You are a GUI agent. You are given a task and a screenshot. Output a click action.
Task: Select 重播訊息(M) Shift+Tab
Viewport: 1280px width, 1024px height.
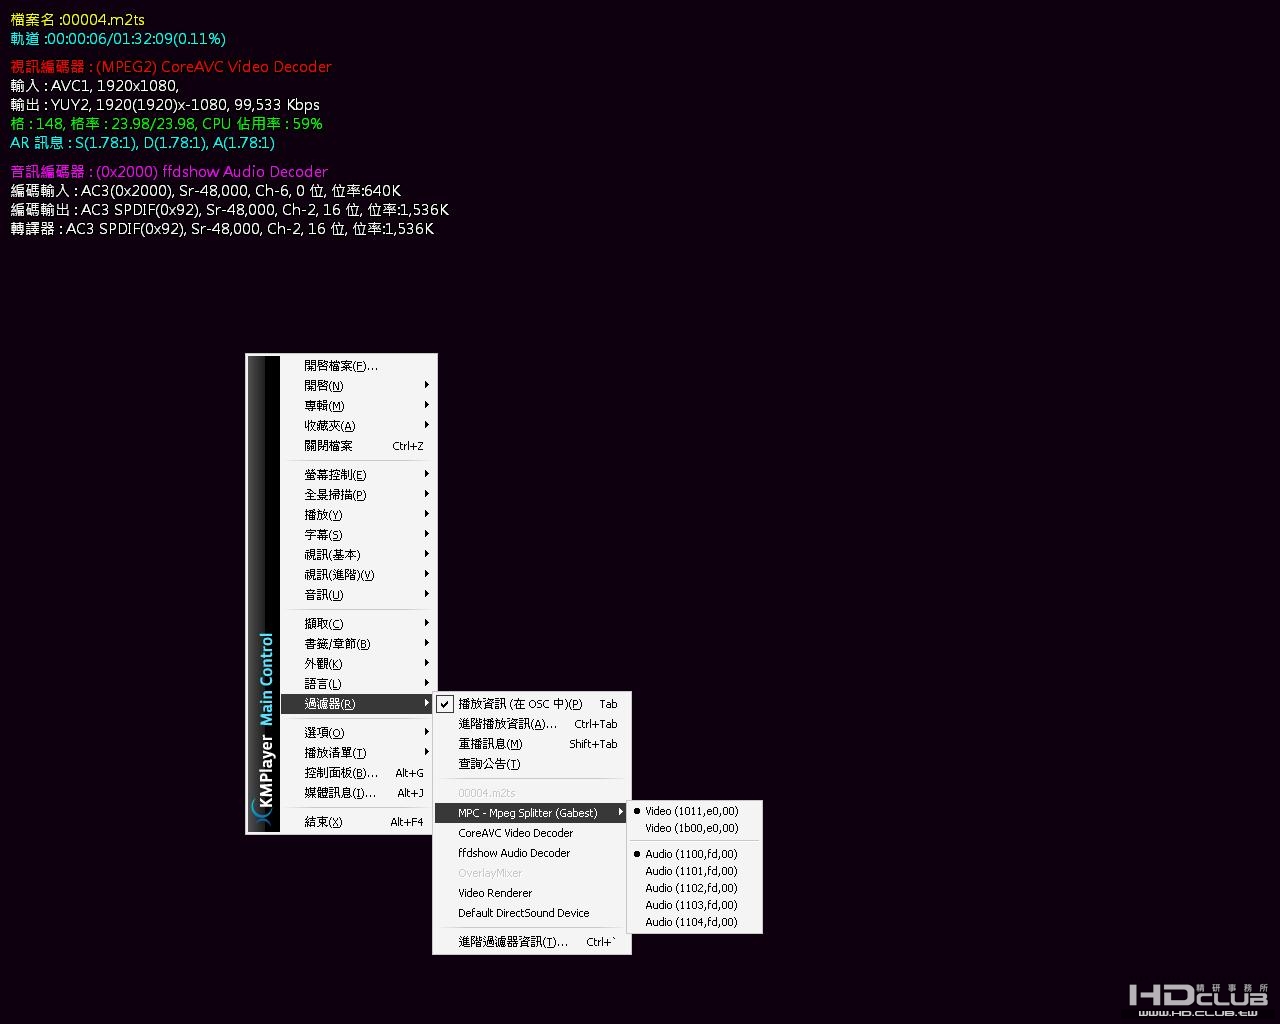click(532, 744)
